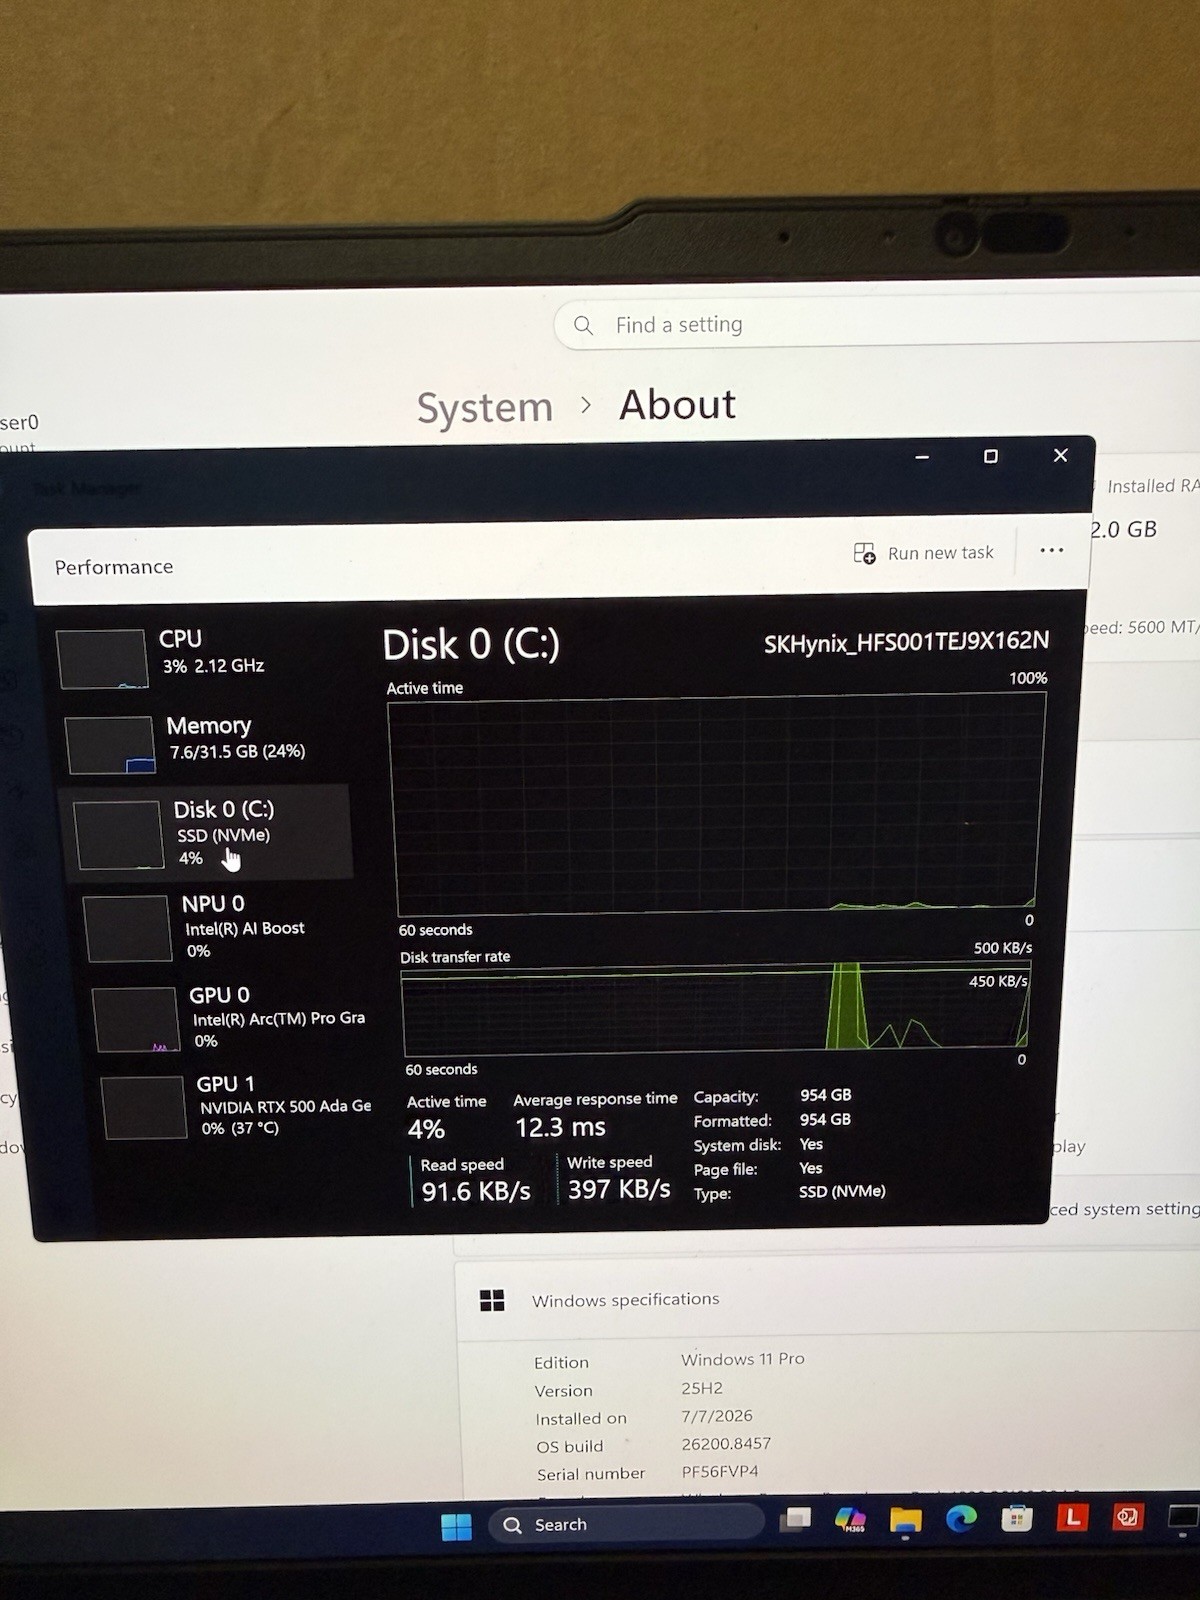
Task: Click the SKHynix_HFS001TEJ9X162N model name
Action: [906, 642]
